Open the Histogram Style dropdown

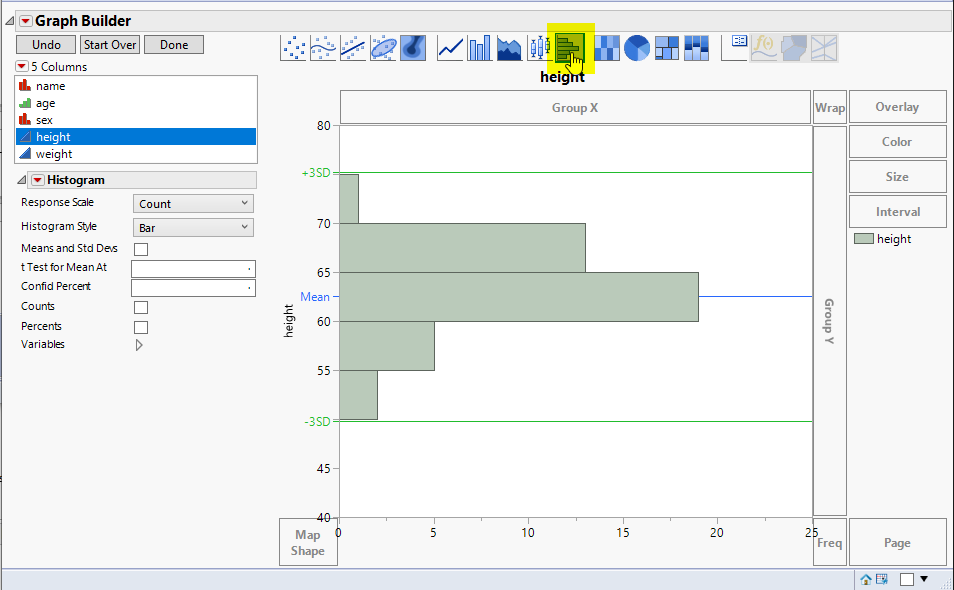pyautogui.click(x=193, y=227)
